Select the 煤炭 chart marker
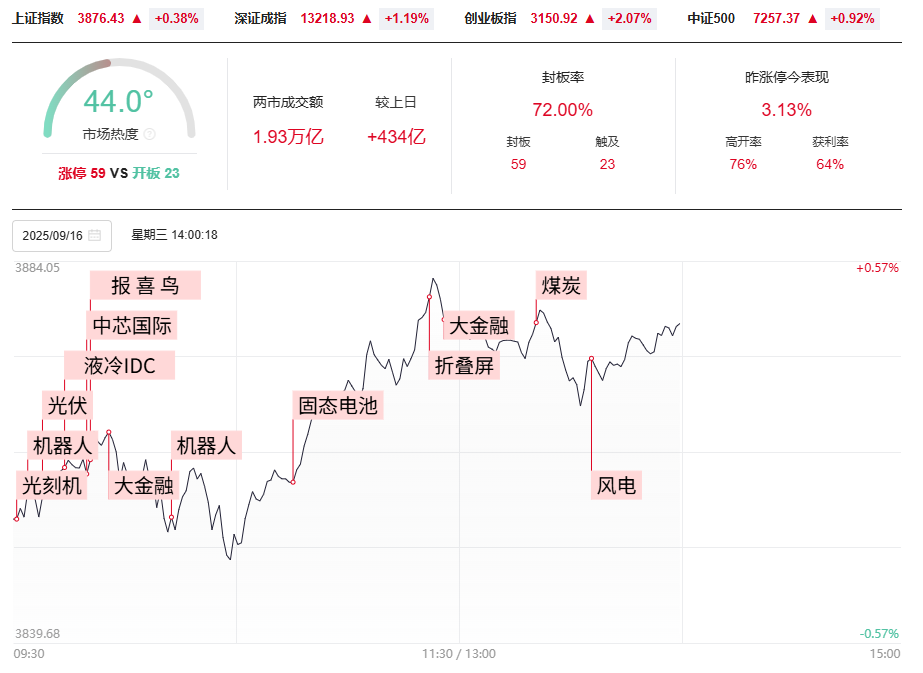923x673 pixels. (x=561, y=286)
